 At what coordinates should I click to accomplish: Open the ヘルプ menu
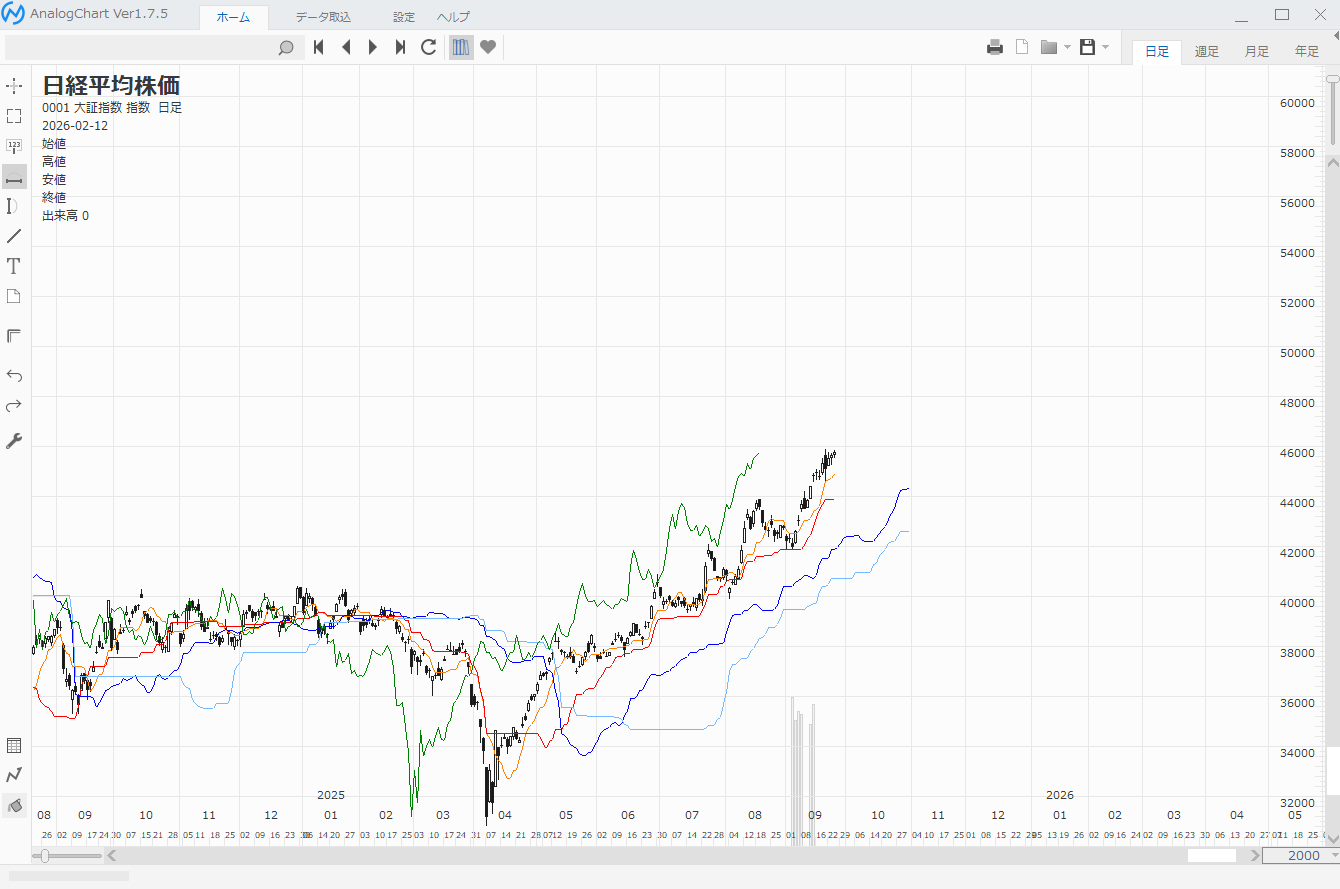tap(453, 17)
